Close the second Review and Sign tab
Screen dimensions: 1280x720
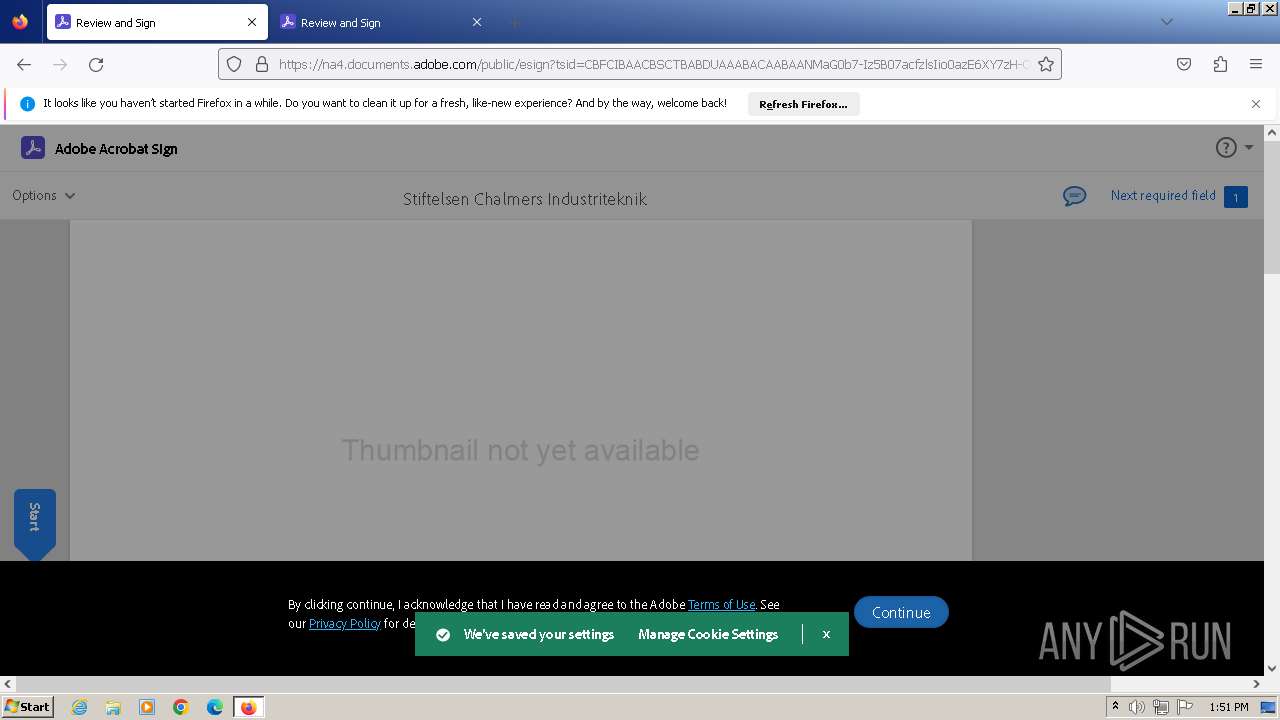477,22
